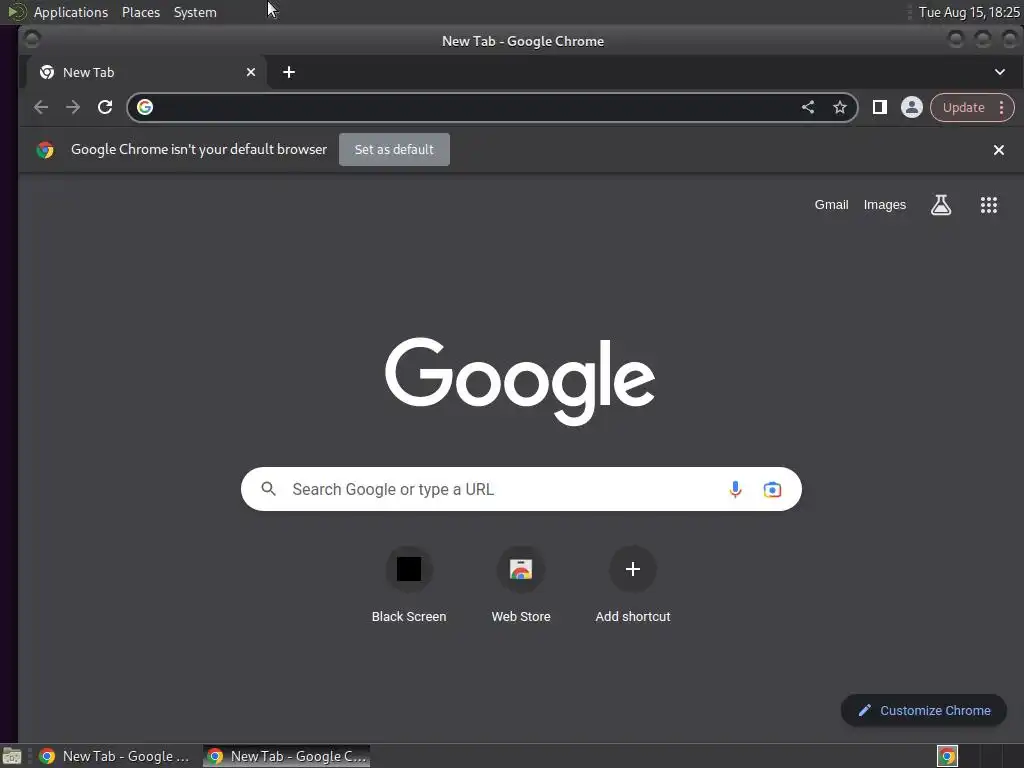The image size is (1024, 768).
Task: Focus the Search Google or type a URL box
Action: [x=521, y=489]
